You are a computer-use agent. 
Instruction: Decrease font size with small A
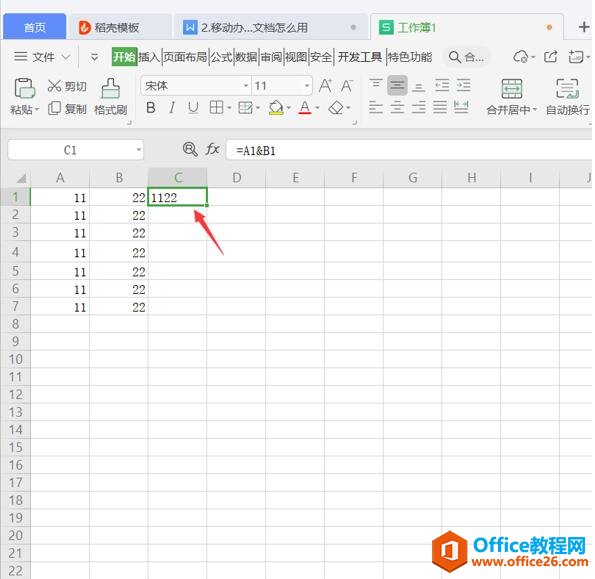pyautogui.click(x=346, y=86)
